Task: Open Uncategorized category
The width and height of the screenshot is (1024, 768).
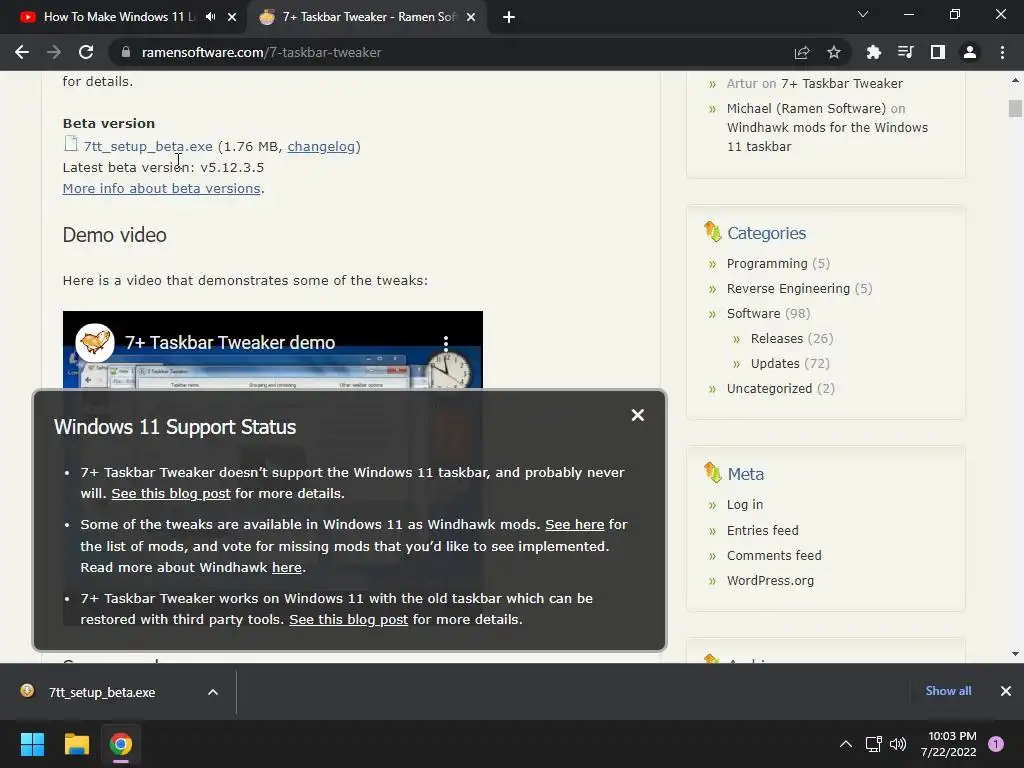Action: tap(769, 389)
